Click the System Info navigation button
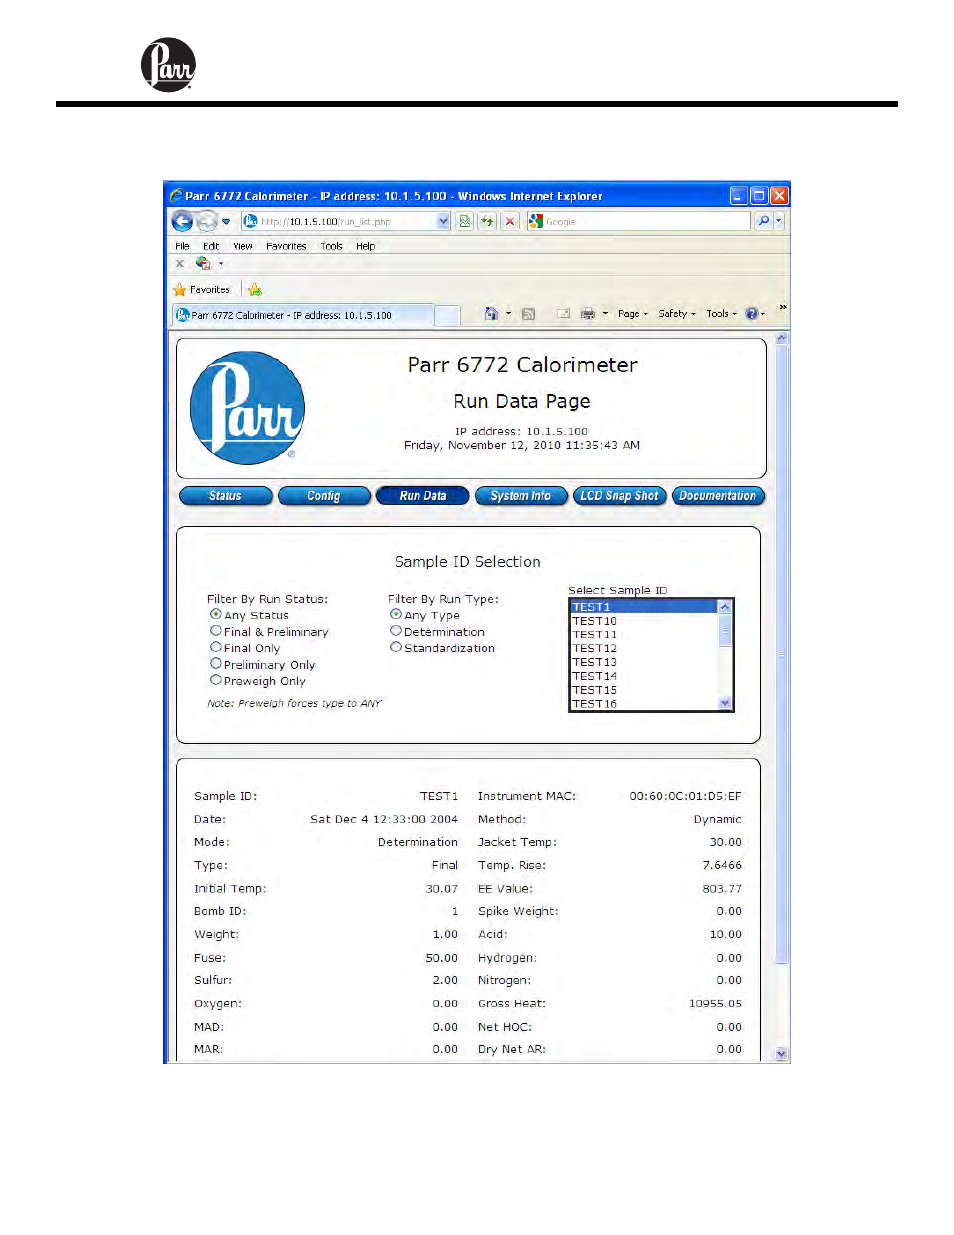954x1235 pixels. coord(521,496)
